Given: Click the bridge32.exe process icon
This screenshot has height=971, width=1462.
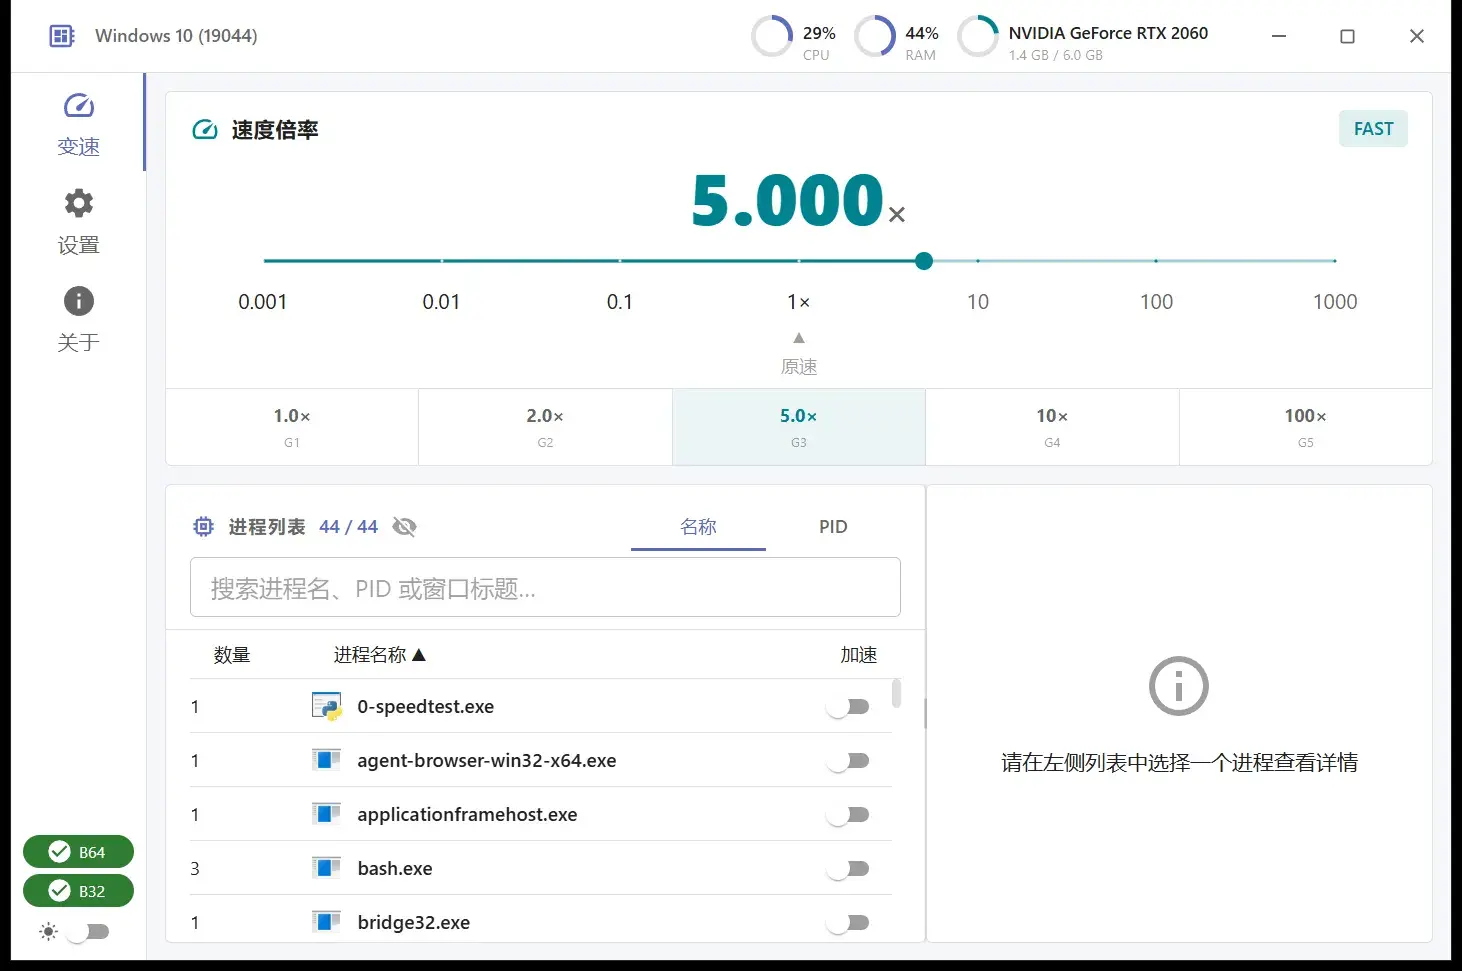Looking at the screenshot, I should click(326, 922).
